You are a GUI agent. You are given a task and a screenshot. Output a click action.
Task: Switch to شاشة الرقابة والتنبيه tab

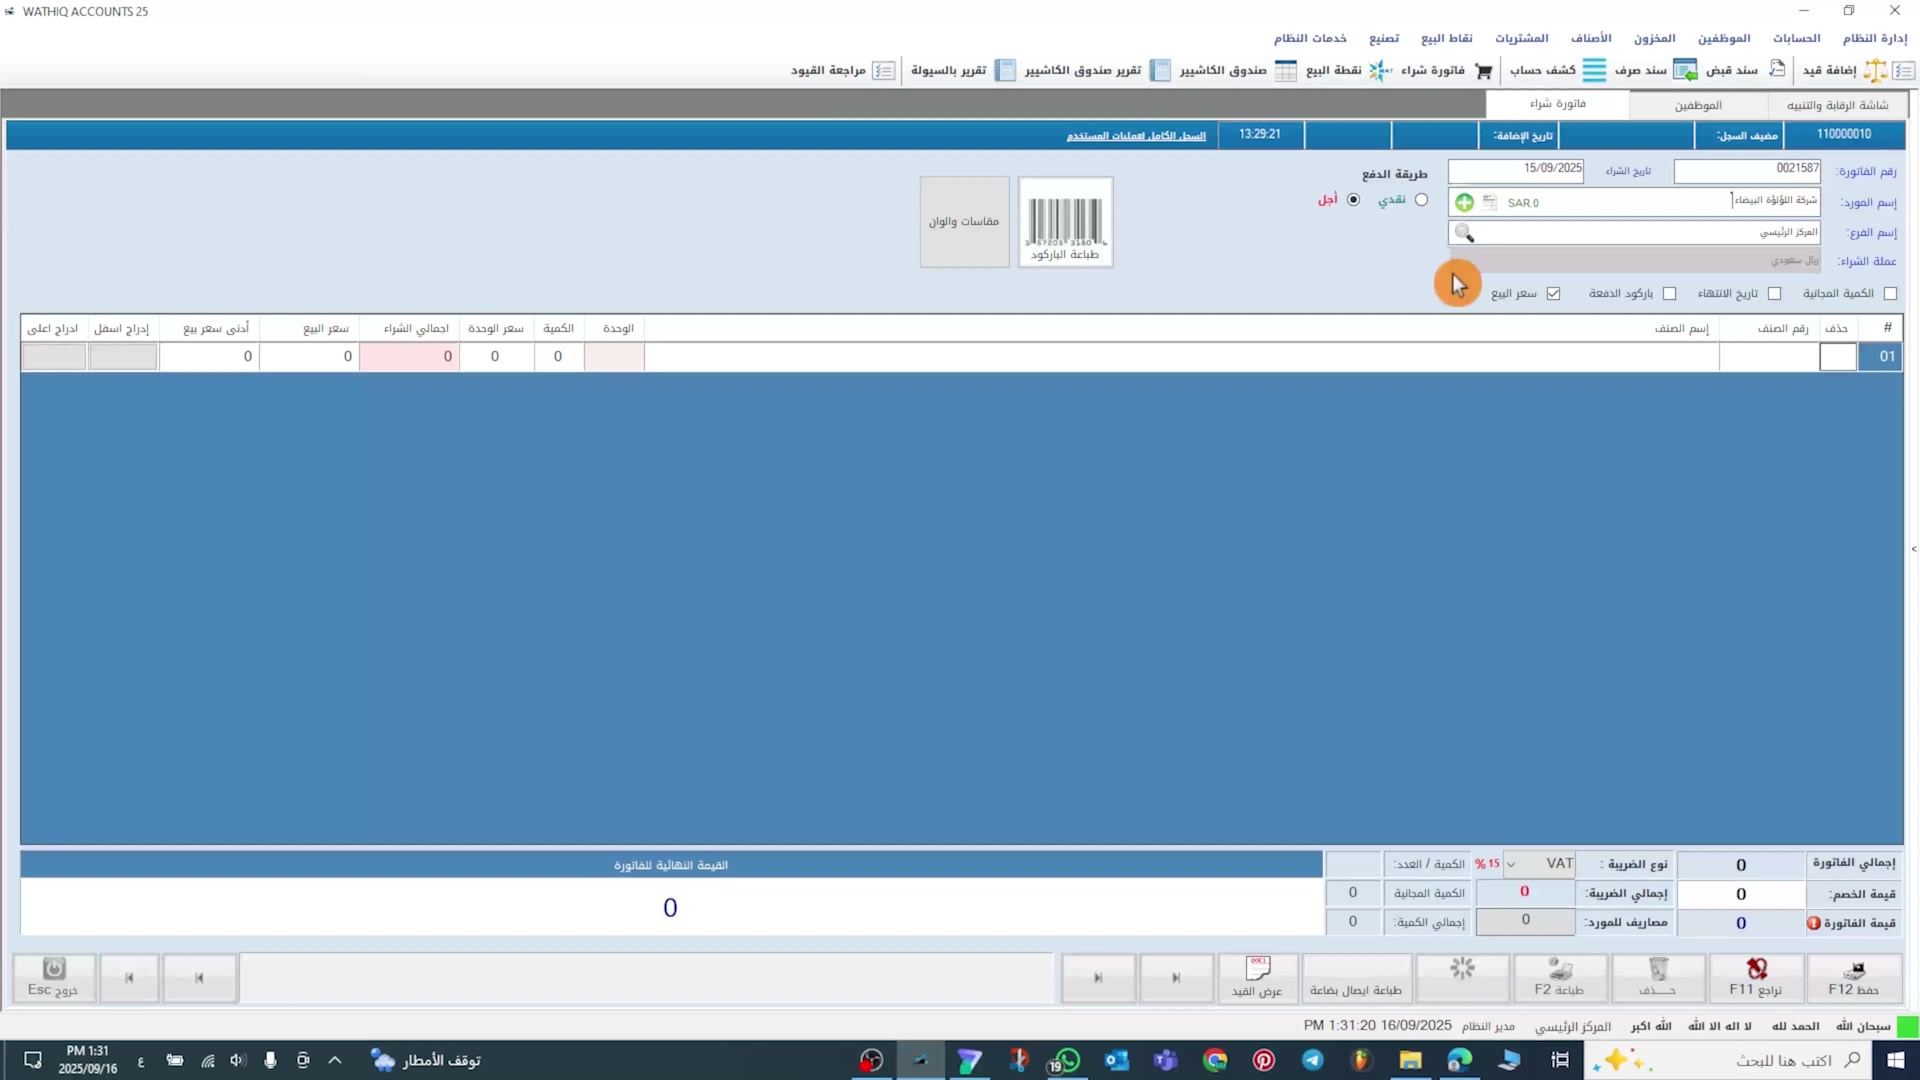(1837, 105)
